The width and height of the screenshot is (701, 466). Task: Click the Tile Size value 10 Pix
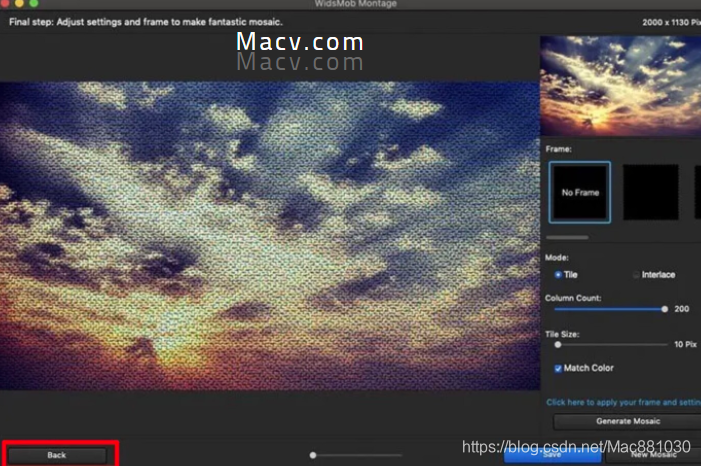[685, 344]
